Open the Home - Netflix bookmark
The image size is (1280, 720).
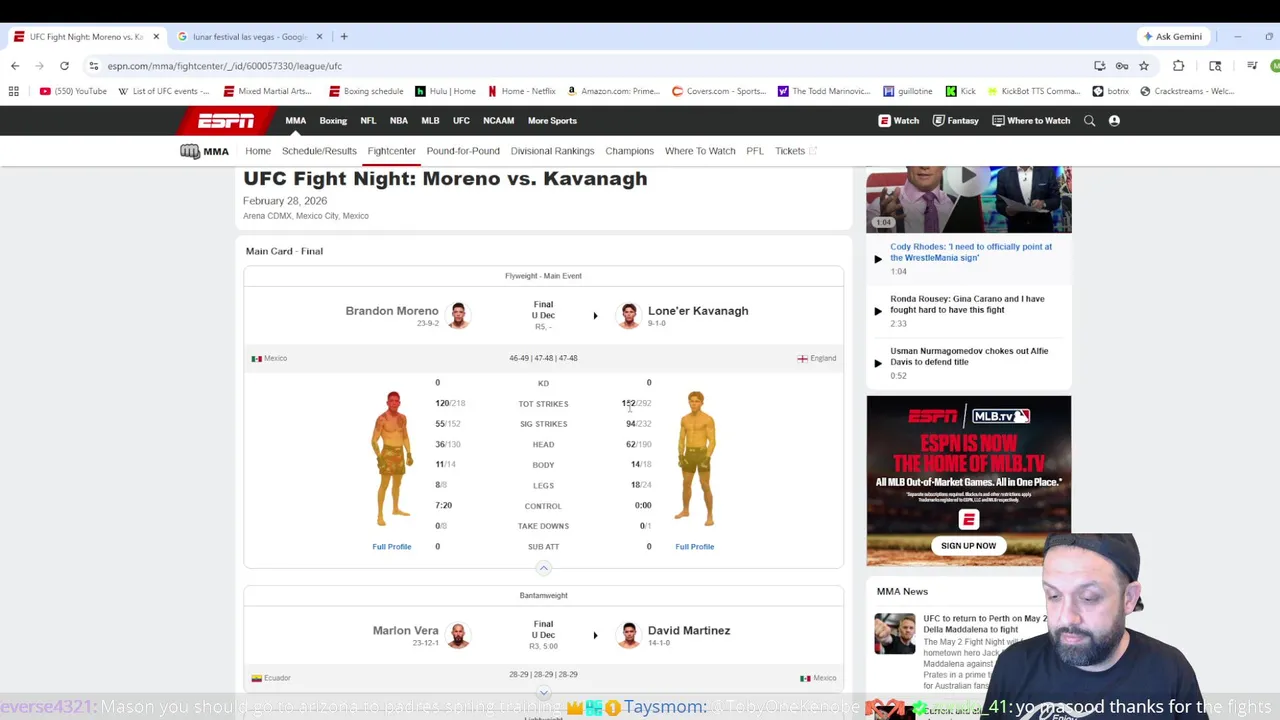point(522,91)
